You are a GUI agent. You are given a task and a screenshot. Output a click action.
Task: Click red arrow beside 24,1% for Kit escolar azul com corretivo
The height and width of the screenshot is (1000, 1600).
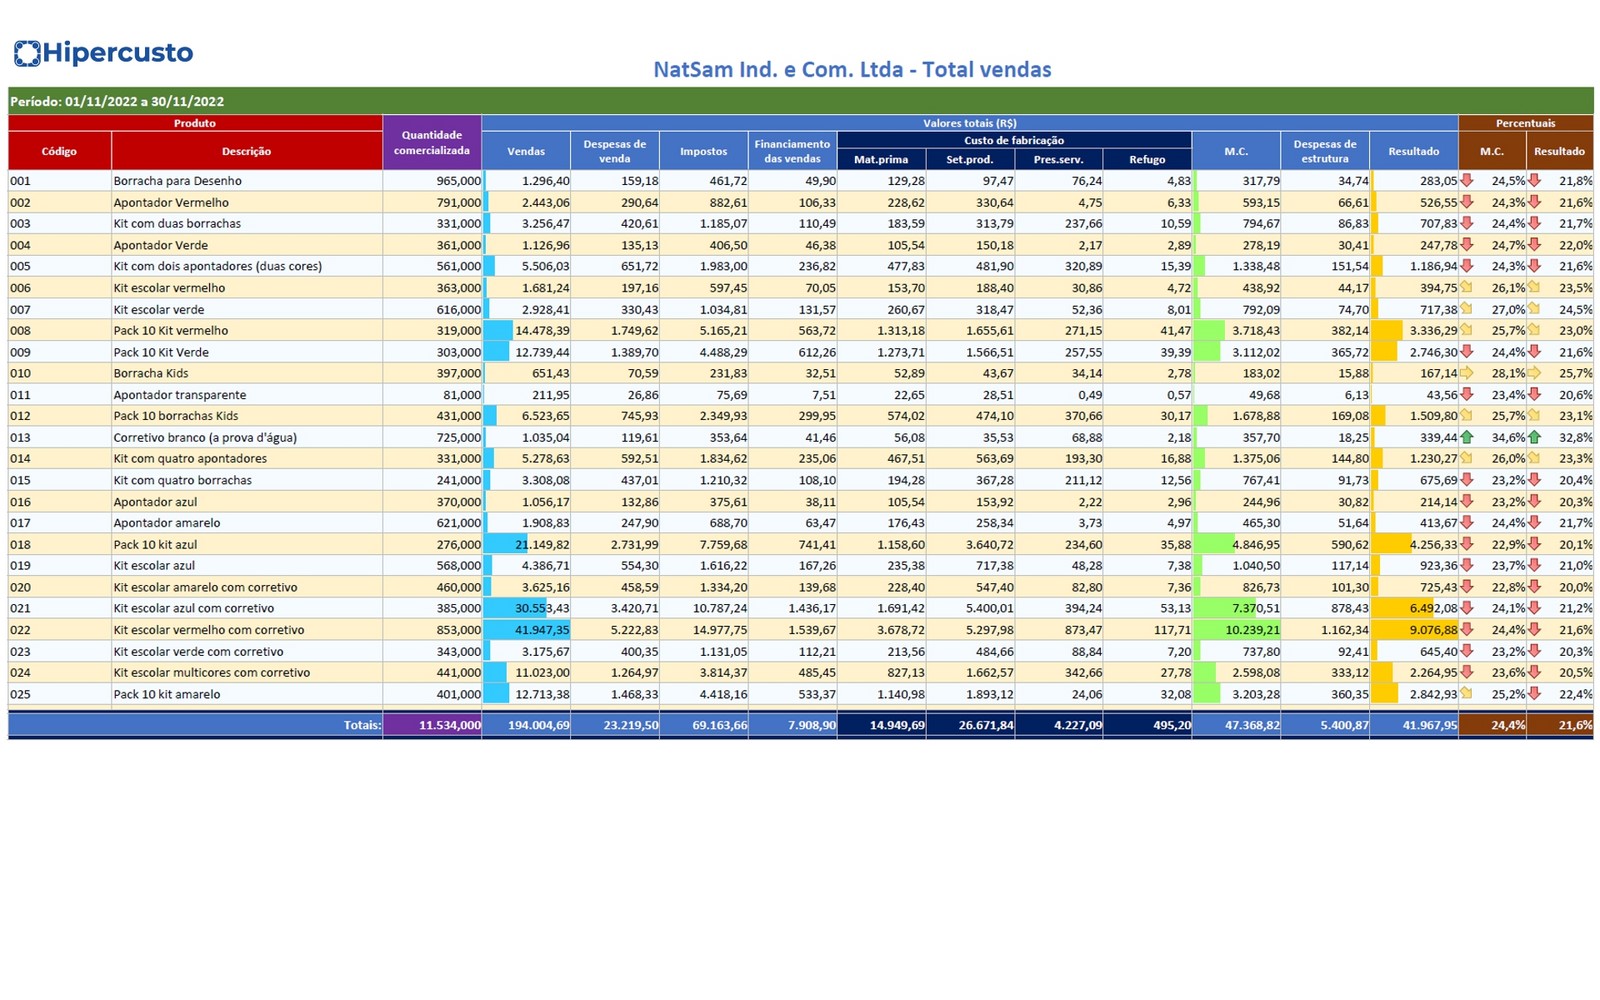pyautogui.click(x=1467, y=608)
